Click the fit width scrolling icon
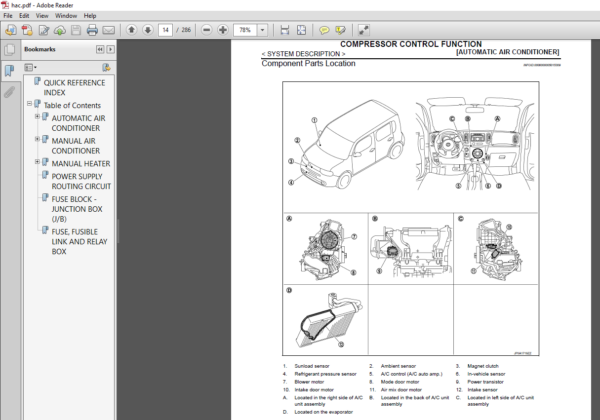This screenshot has height=420, width=600. (x=285, y=30)
